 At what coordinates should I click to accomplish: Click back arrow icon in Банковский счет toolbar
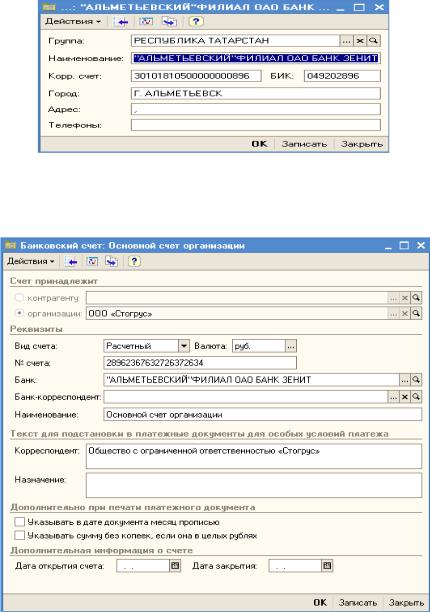pyautogui.click(x=72, y=262)
